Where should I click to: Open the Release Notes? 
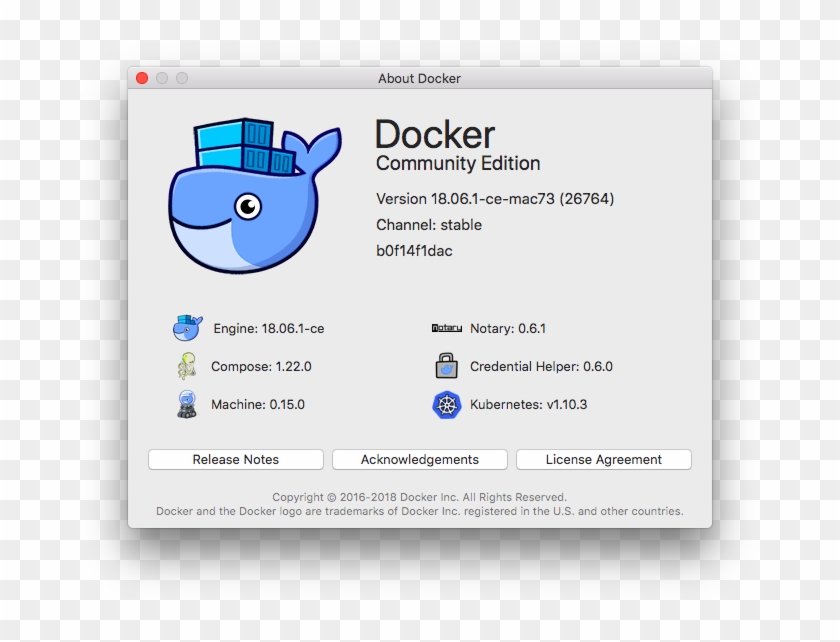[x=236, y=459]
